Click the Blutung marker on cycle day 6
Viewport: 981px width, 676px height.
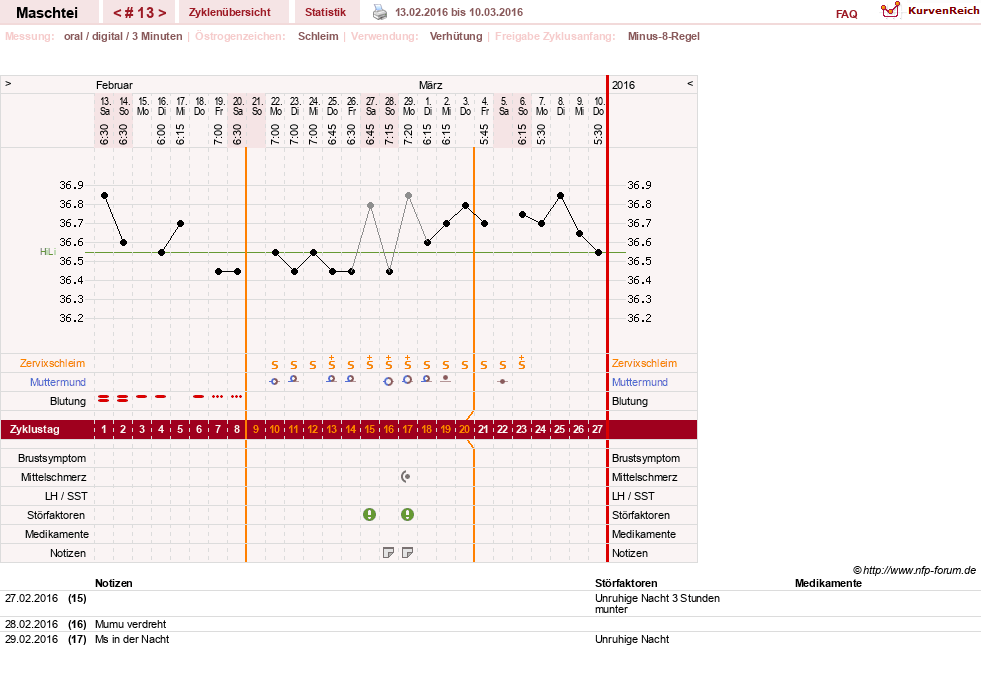199,396
